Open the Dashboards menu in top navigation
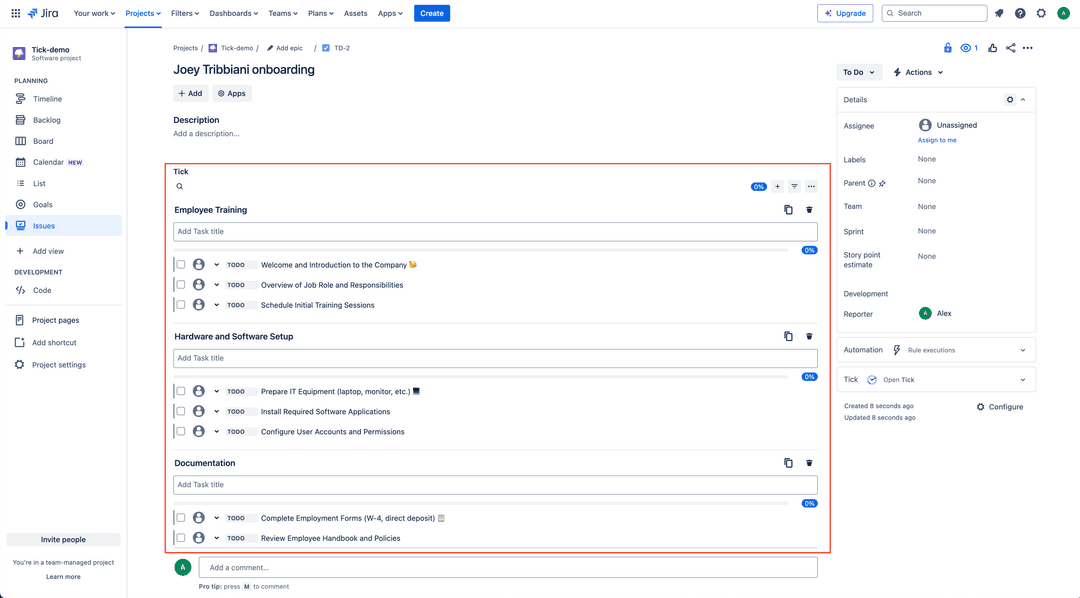1080x598 pixels. tap(233, 13)
